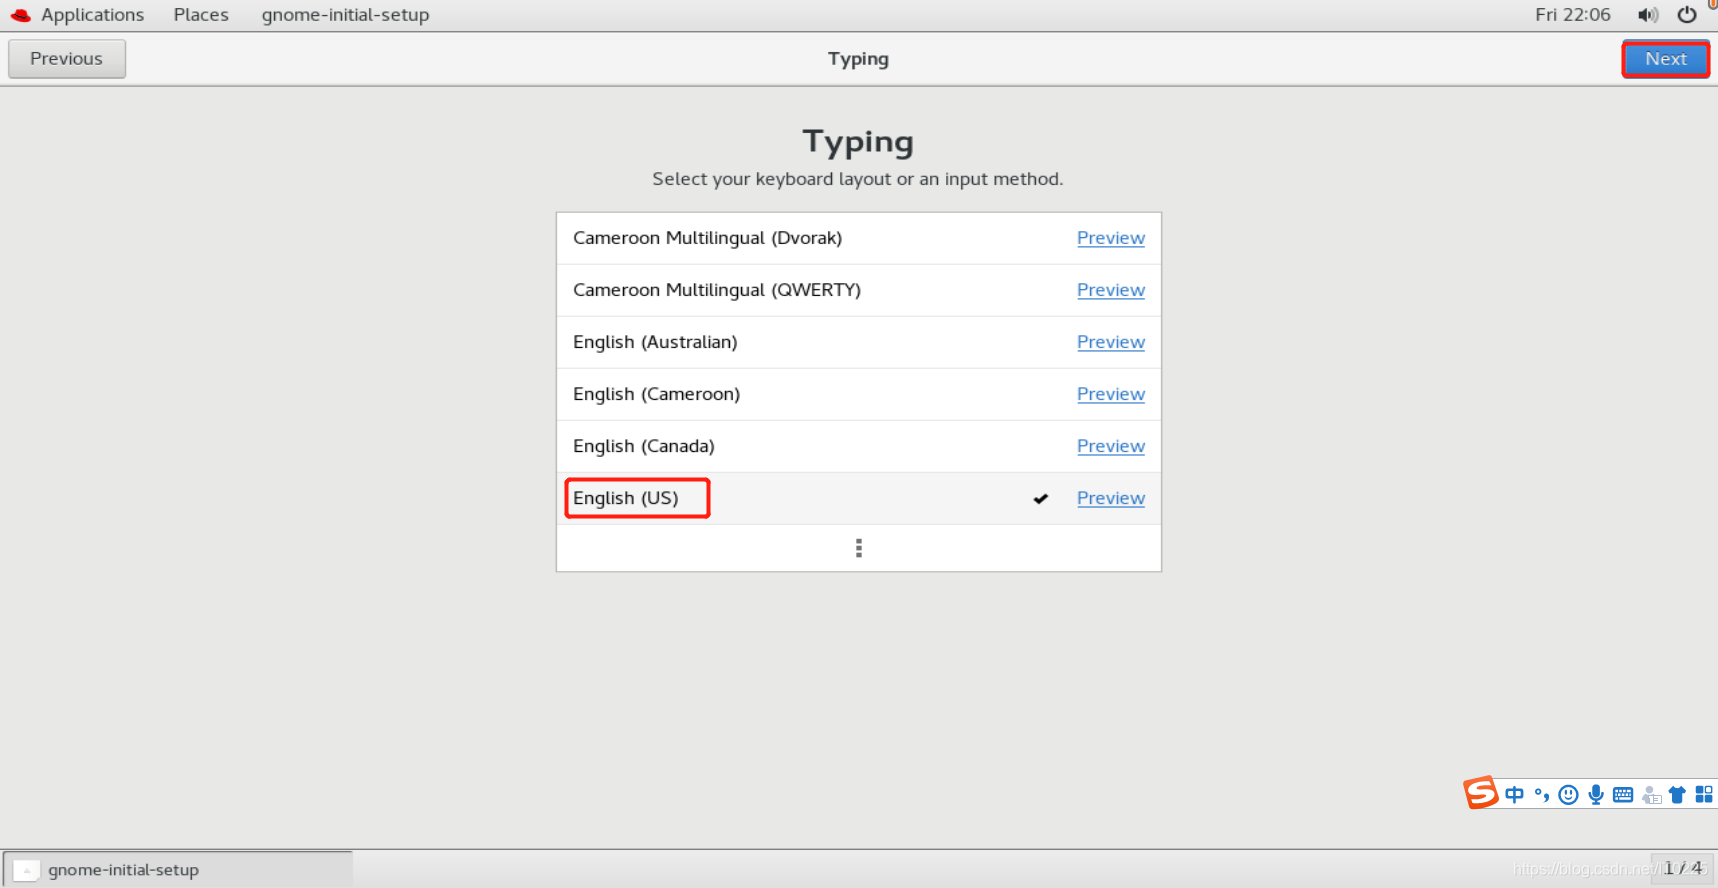Select English (Australian) layout row
Screen dimensions: 1718x888
click(859, 342)
